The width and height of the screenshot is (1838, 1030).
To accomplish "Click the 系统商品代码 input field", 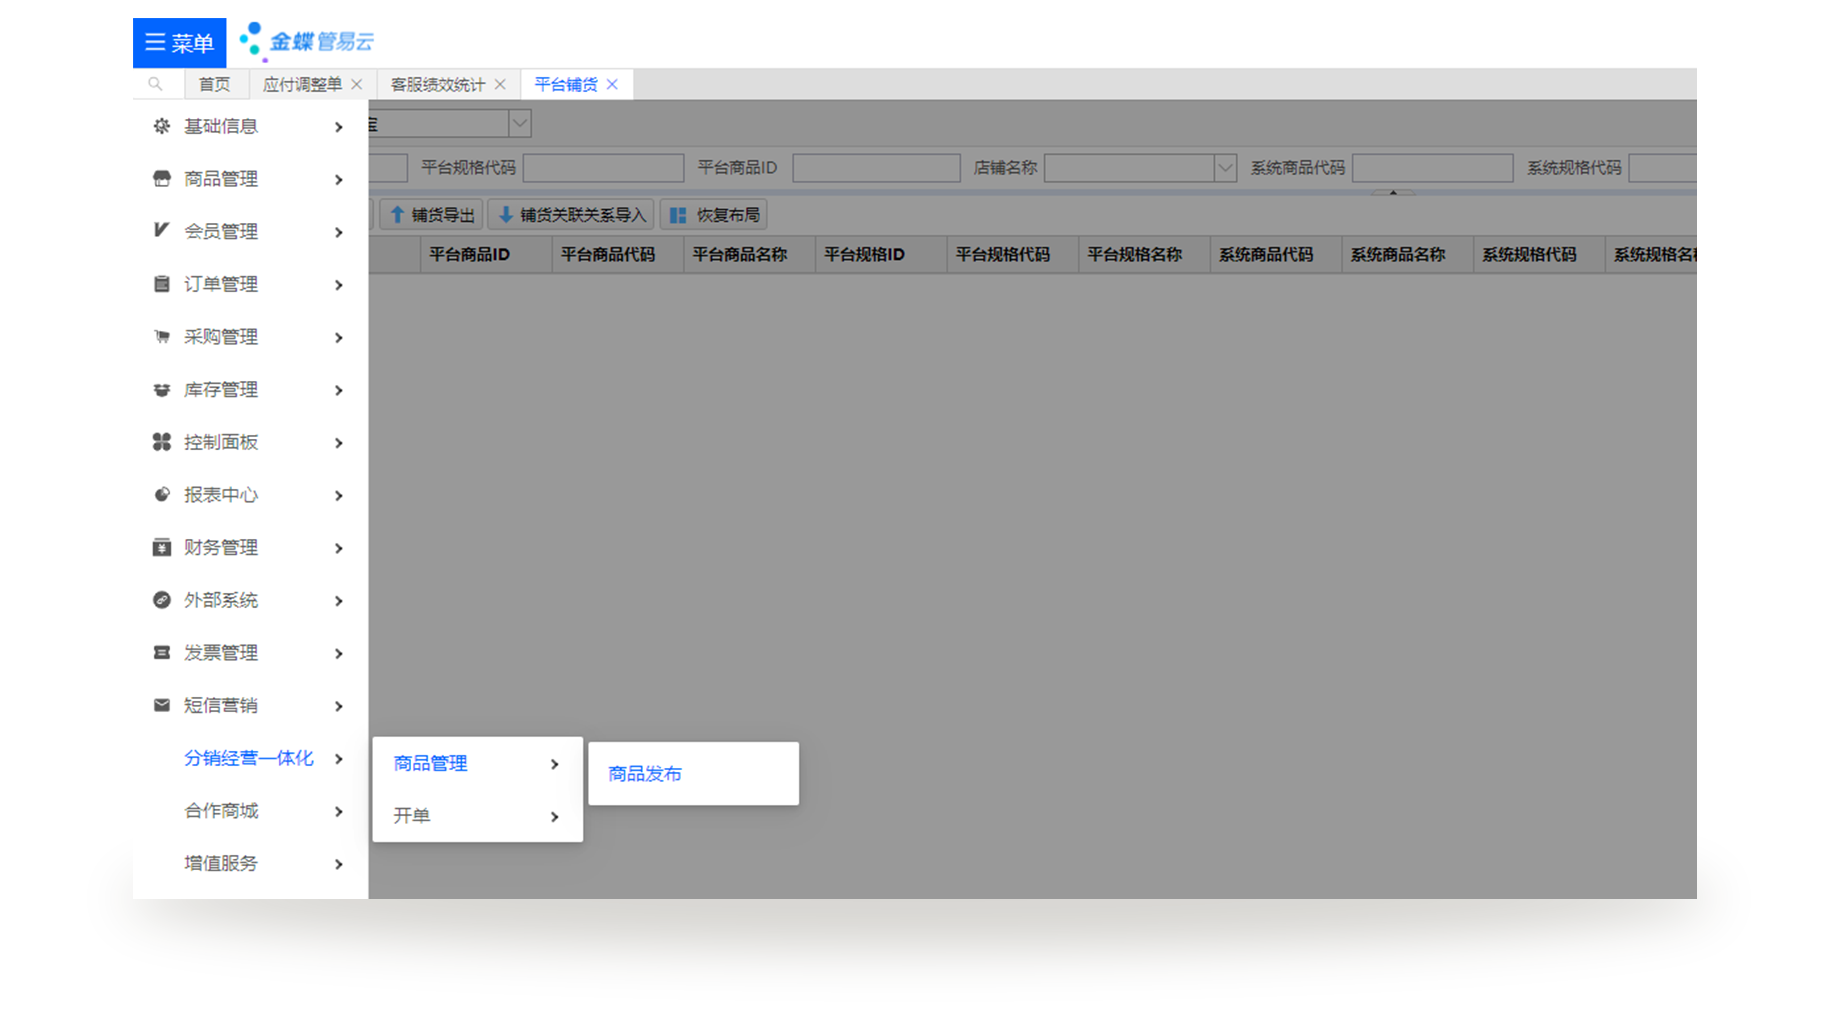I will (1432, 167).
